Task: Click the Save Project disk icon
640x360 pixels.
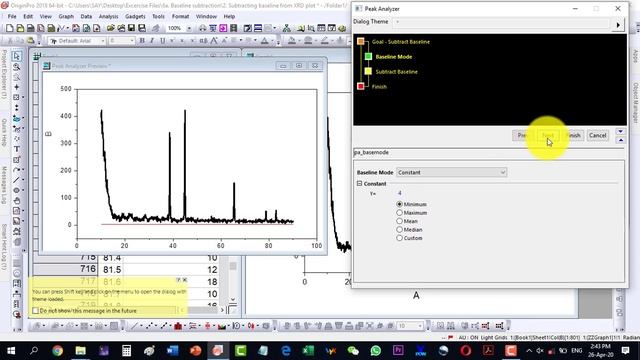Action: pos(131,28)
